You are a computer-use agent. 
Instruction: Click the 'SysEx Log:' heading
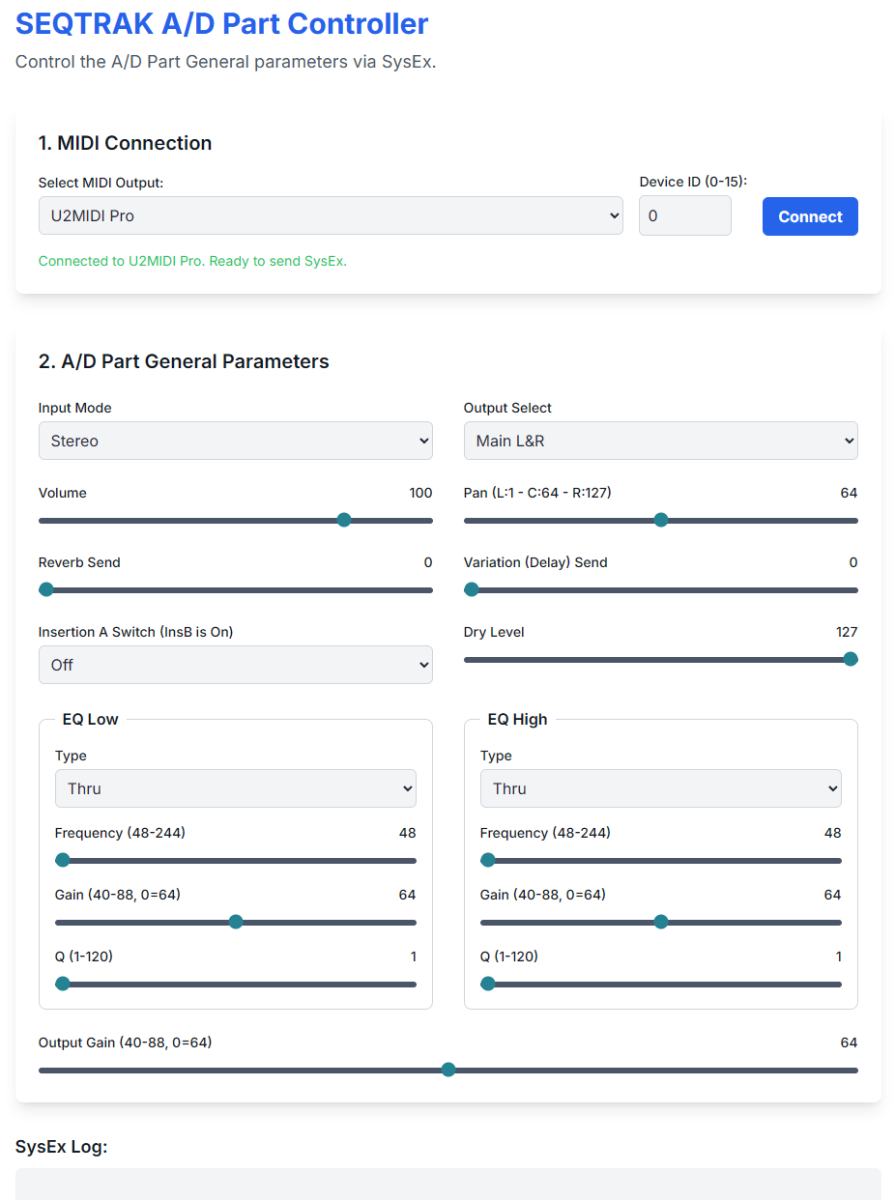61,1147
